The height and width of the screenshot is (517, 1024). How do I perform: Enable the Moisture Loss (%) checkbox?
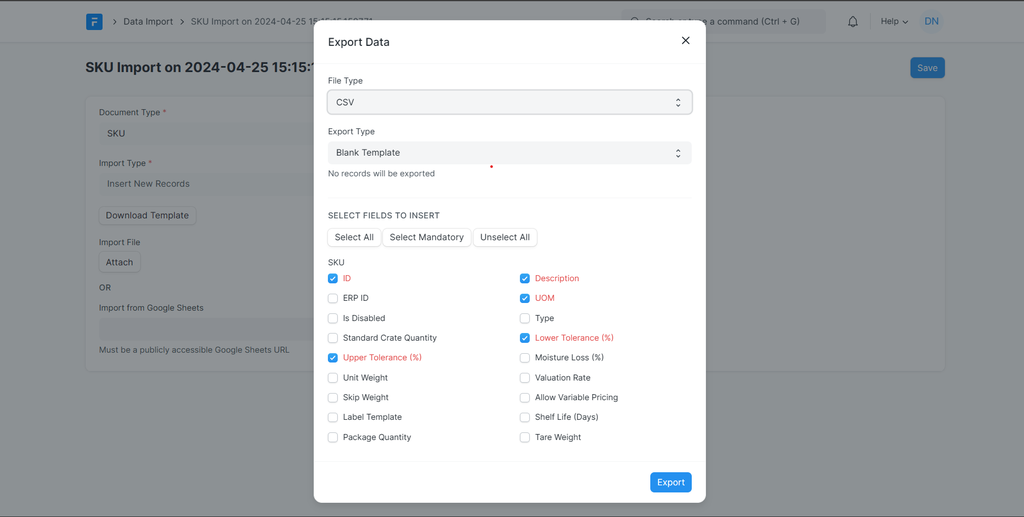click(x=525, y=358)
